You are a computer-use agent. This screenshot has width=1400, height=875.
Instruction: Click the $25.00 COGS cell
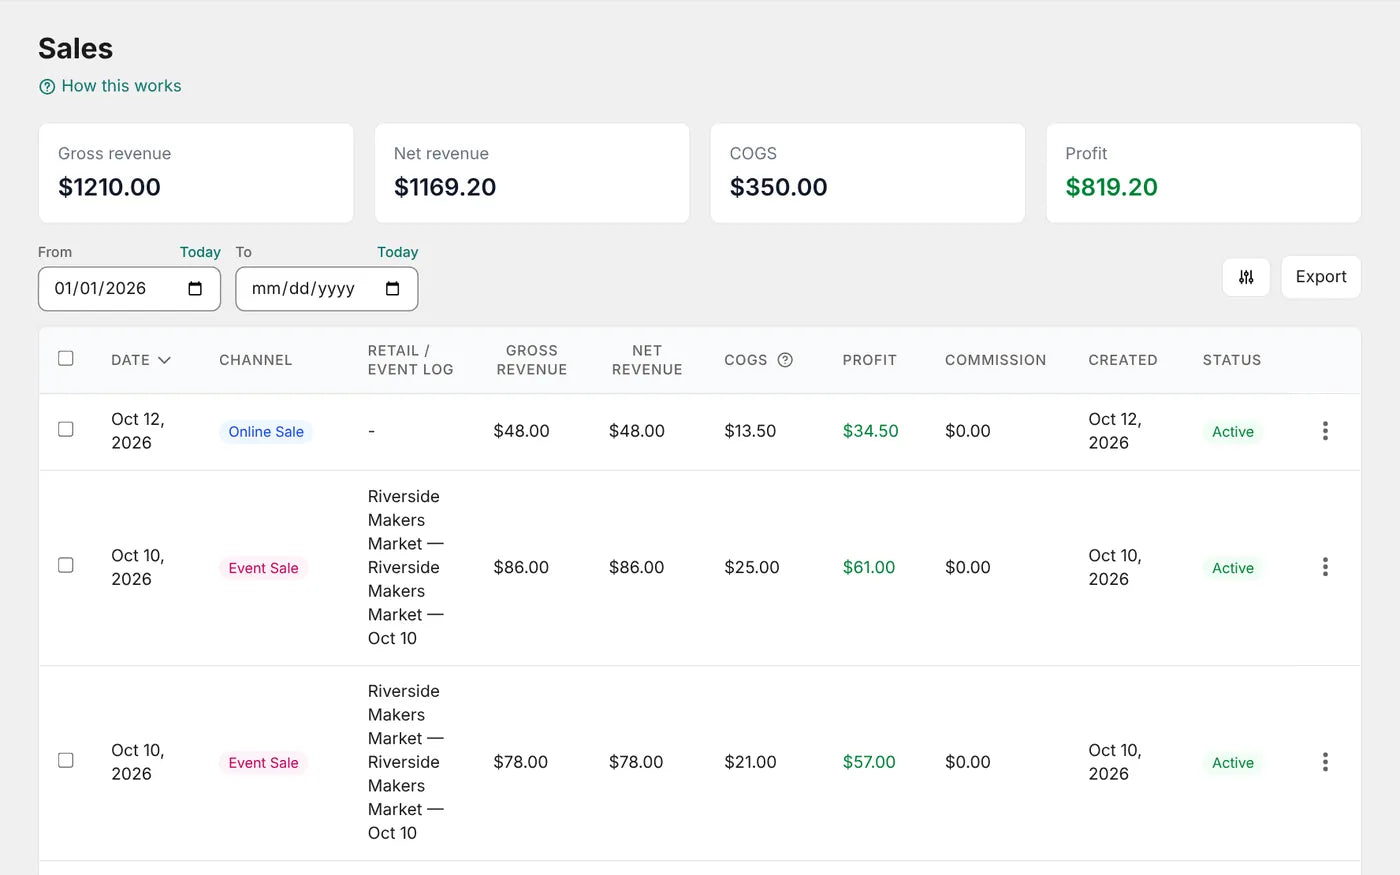[752, 567]
